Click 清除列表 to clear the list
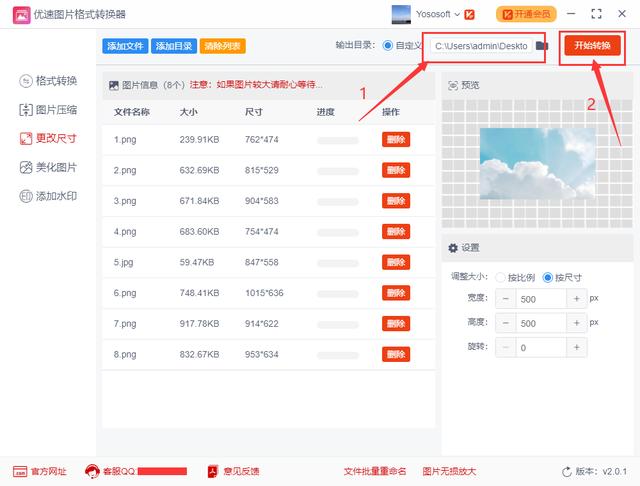The height and width of the screenshot is (486, 640). 222,46
